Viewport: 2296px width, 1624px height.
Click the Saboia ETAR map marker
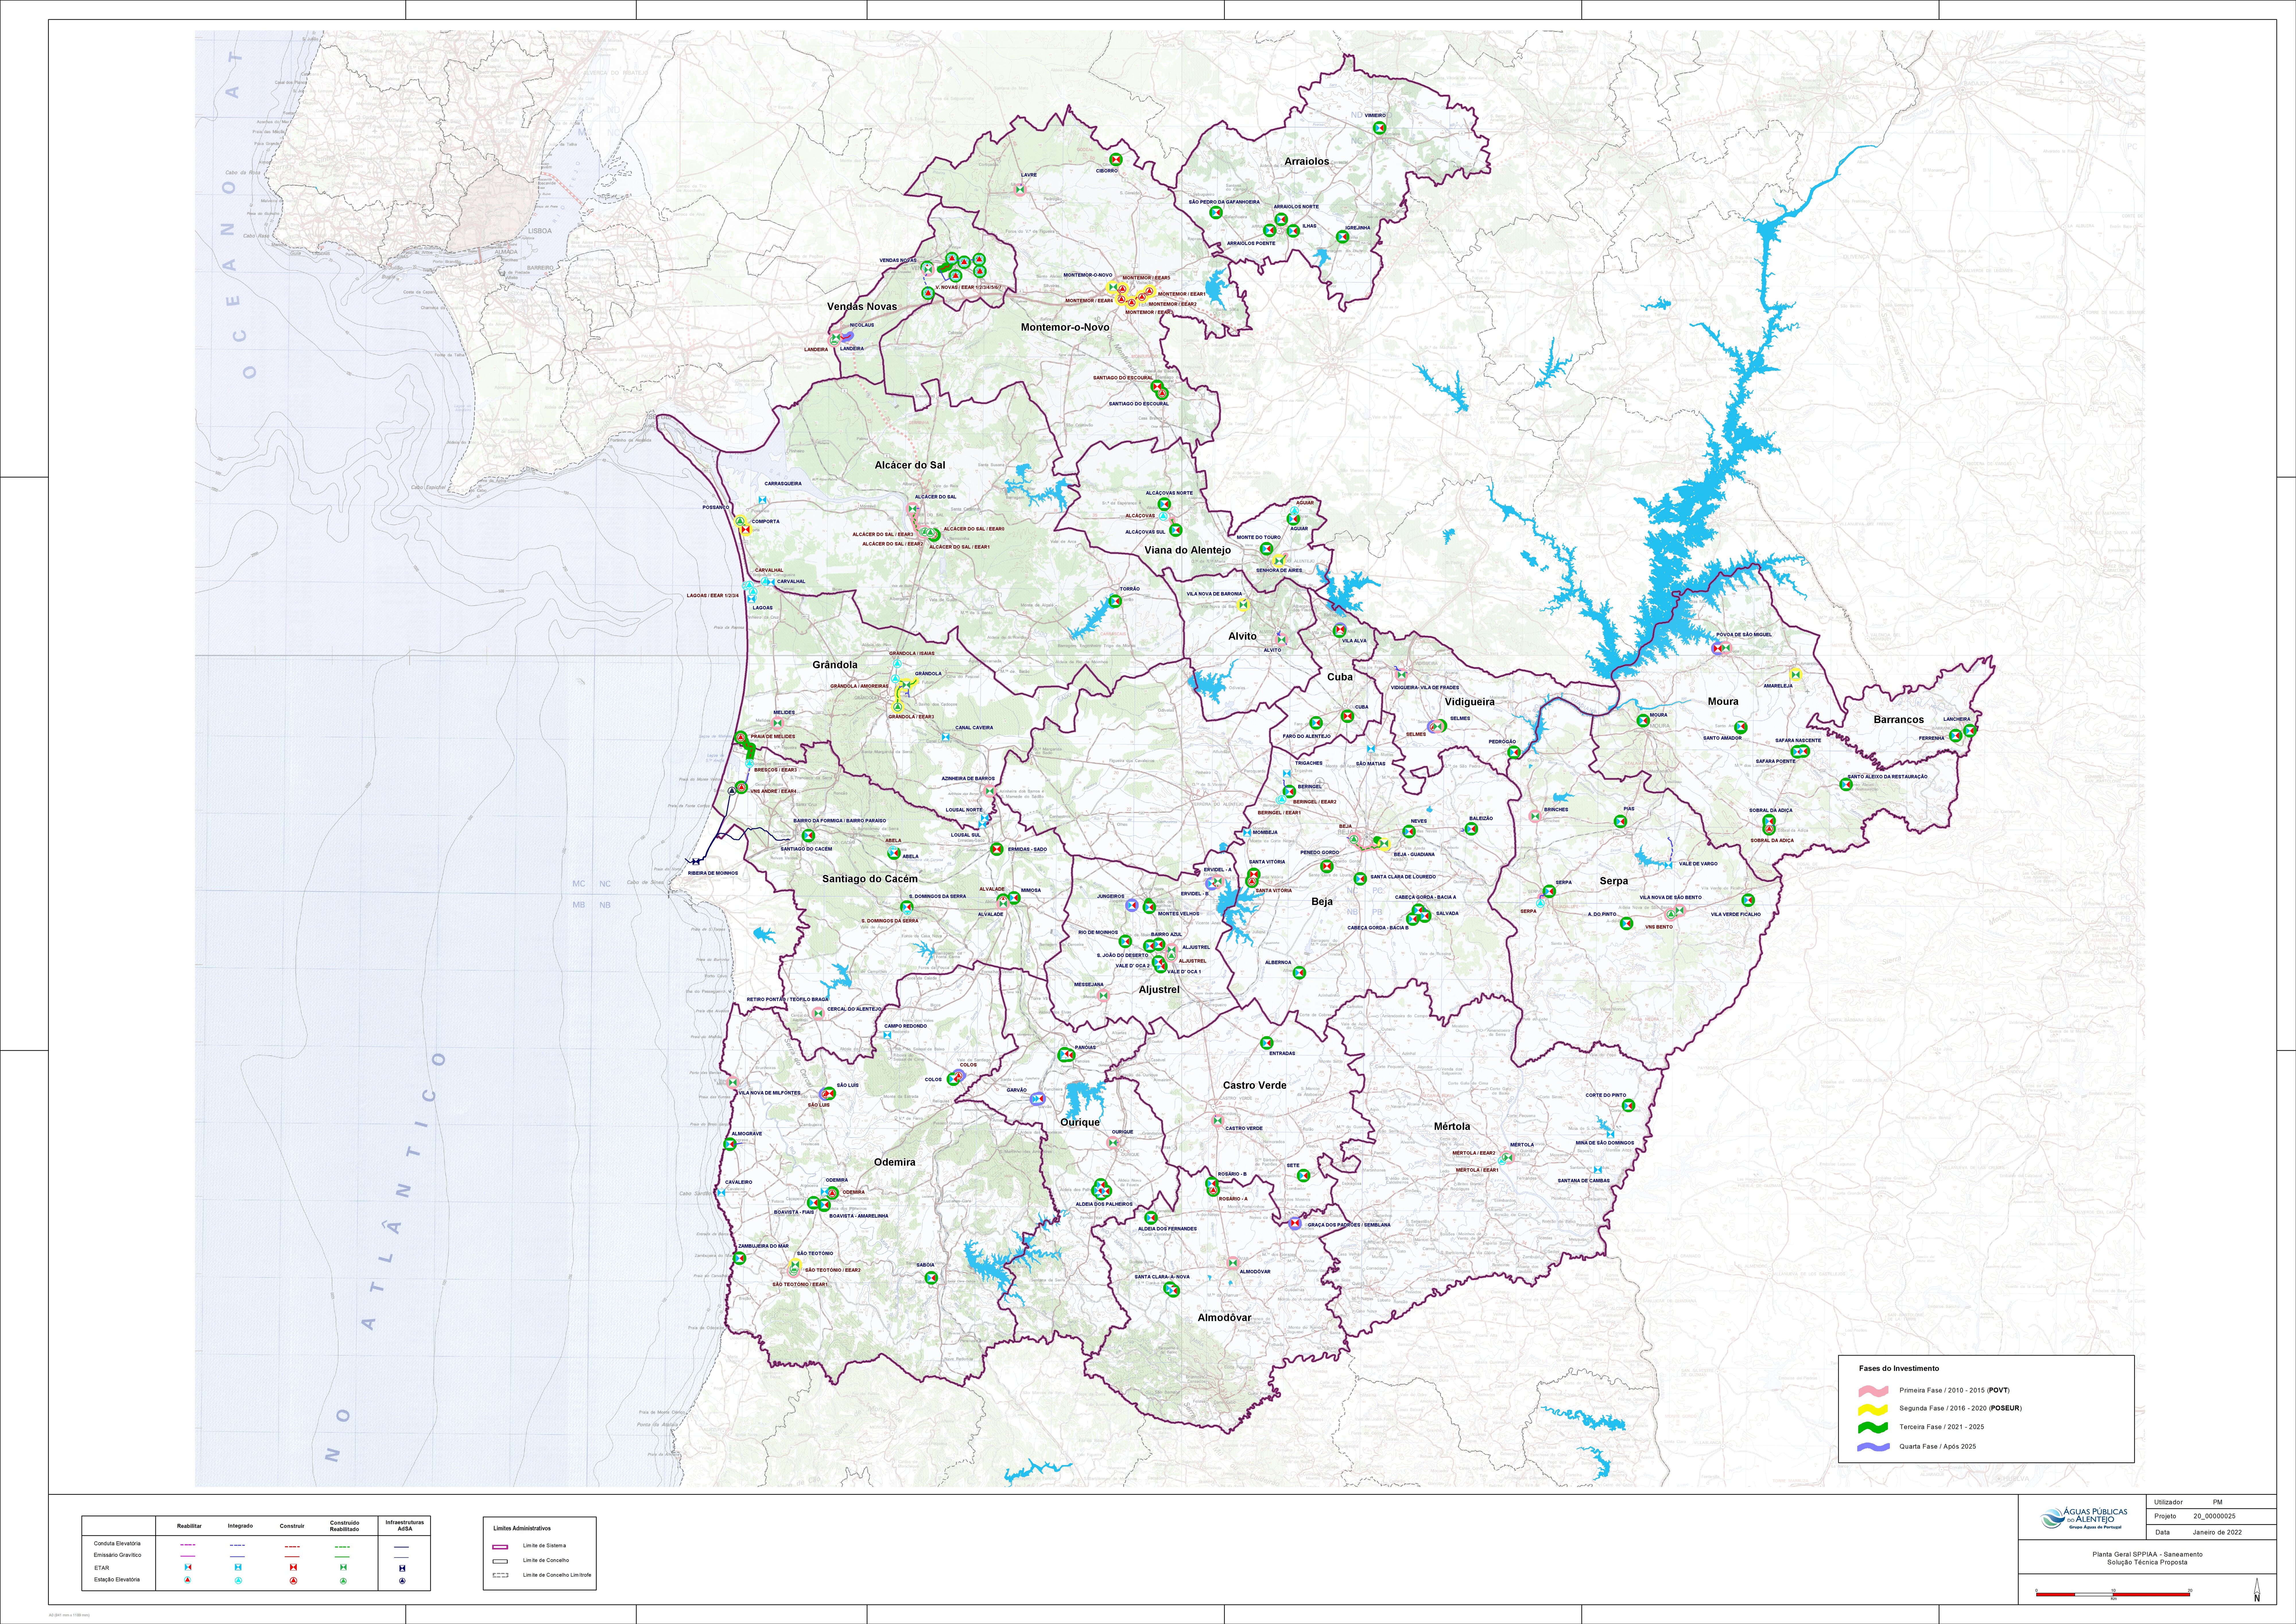(931, 1278)
